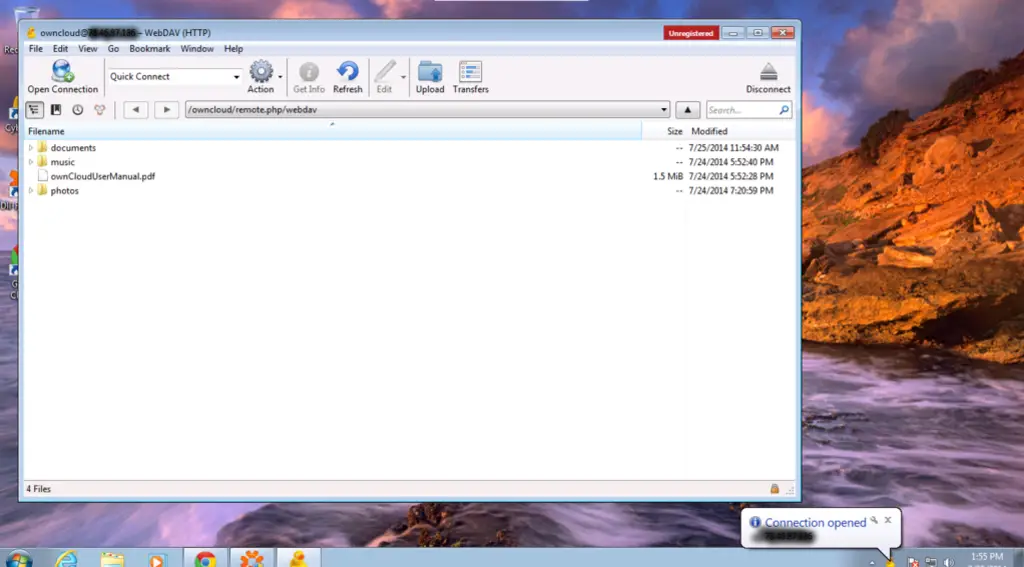Go back to previous folder
Image resolution: width=1024 pixels, height=567 pixels.
point(136,110)
